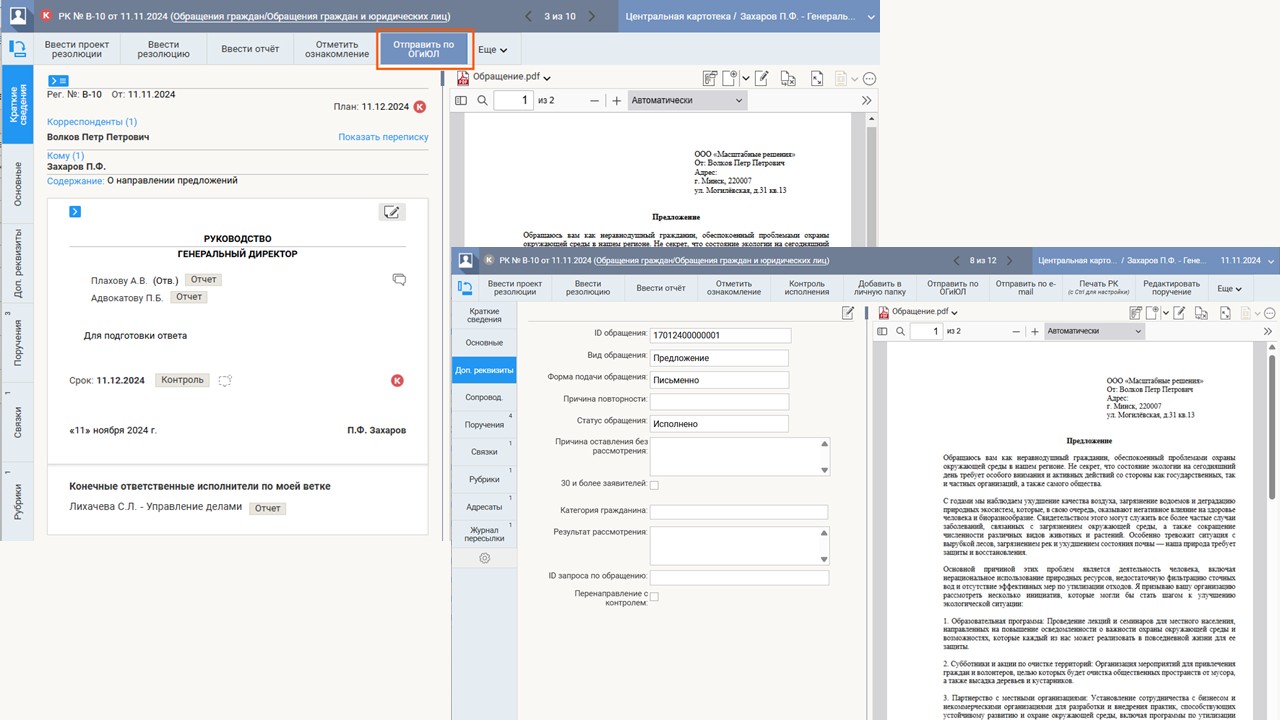Click the dashed-square icon next to Контроль

click(x=225, y=381)
